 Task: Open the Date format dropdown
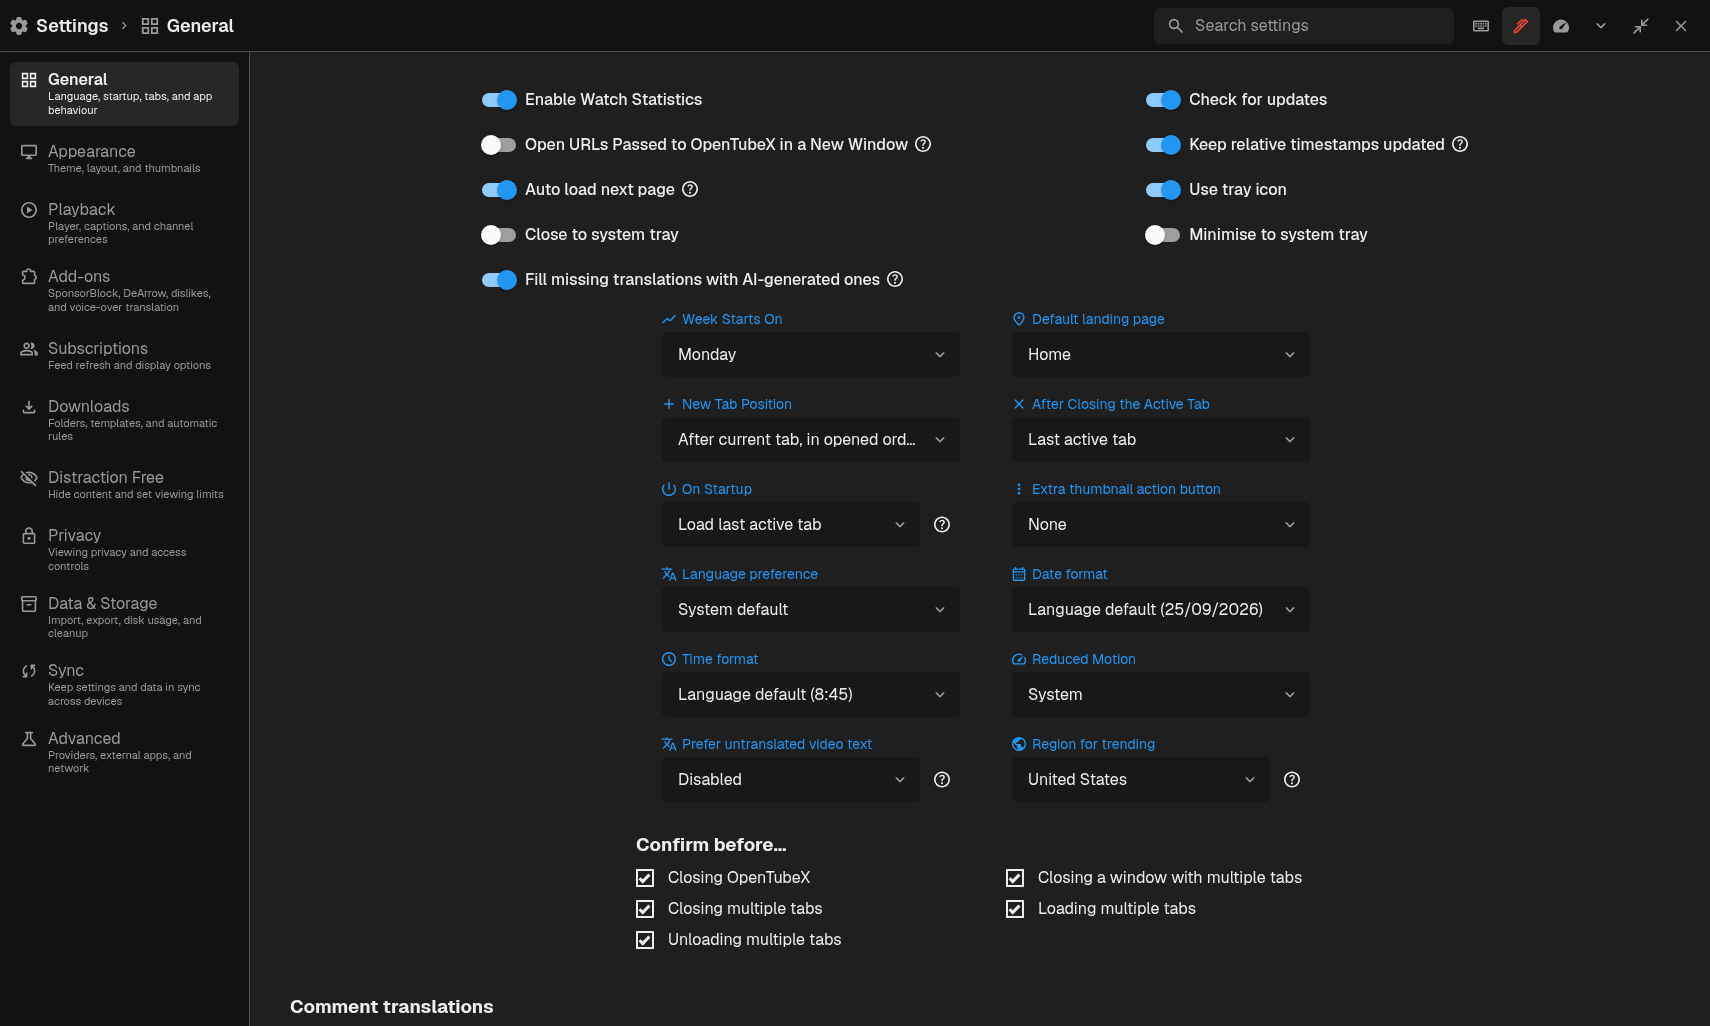pos(1161,610)
